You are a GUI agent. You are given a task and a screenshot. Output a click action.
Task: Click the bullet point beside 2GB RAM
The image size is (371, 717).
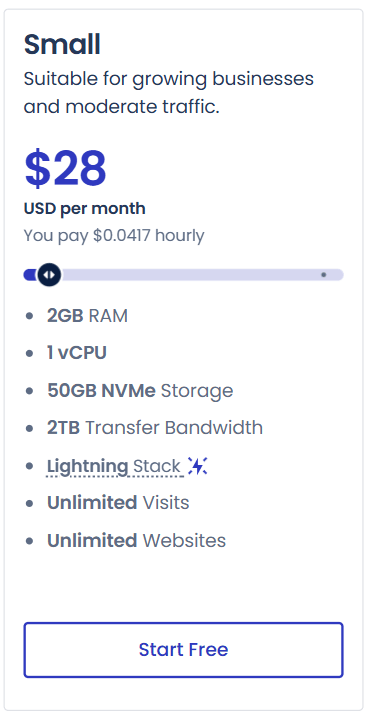(30, 316)
